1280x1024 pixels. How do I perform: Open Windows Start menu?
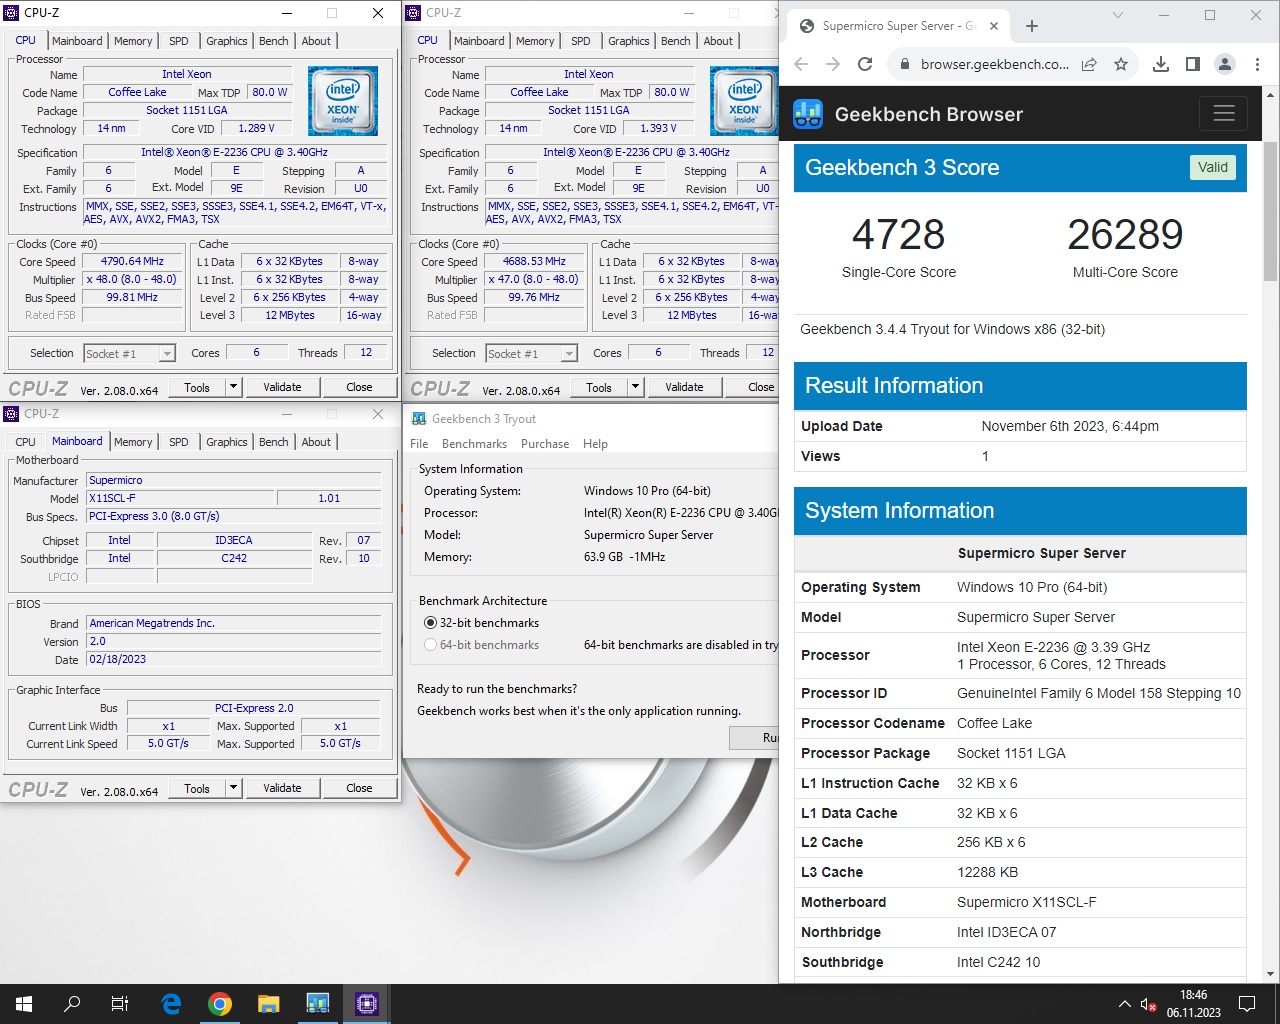[x=24, y=1004]
